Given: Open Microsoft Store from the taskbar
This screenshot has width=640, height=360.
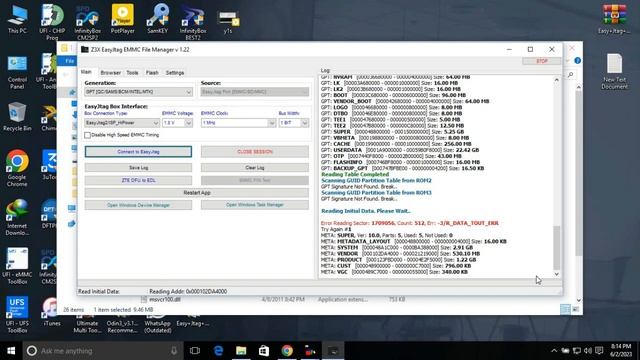Looking at the screenshot, I should 264,351.
